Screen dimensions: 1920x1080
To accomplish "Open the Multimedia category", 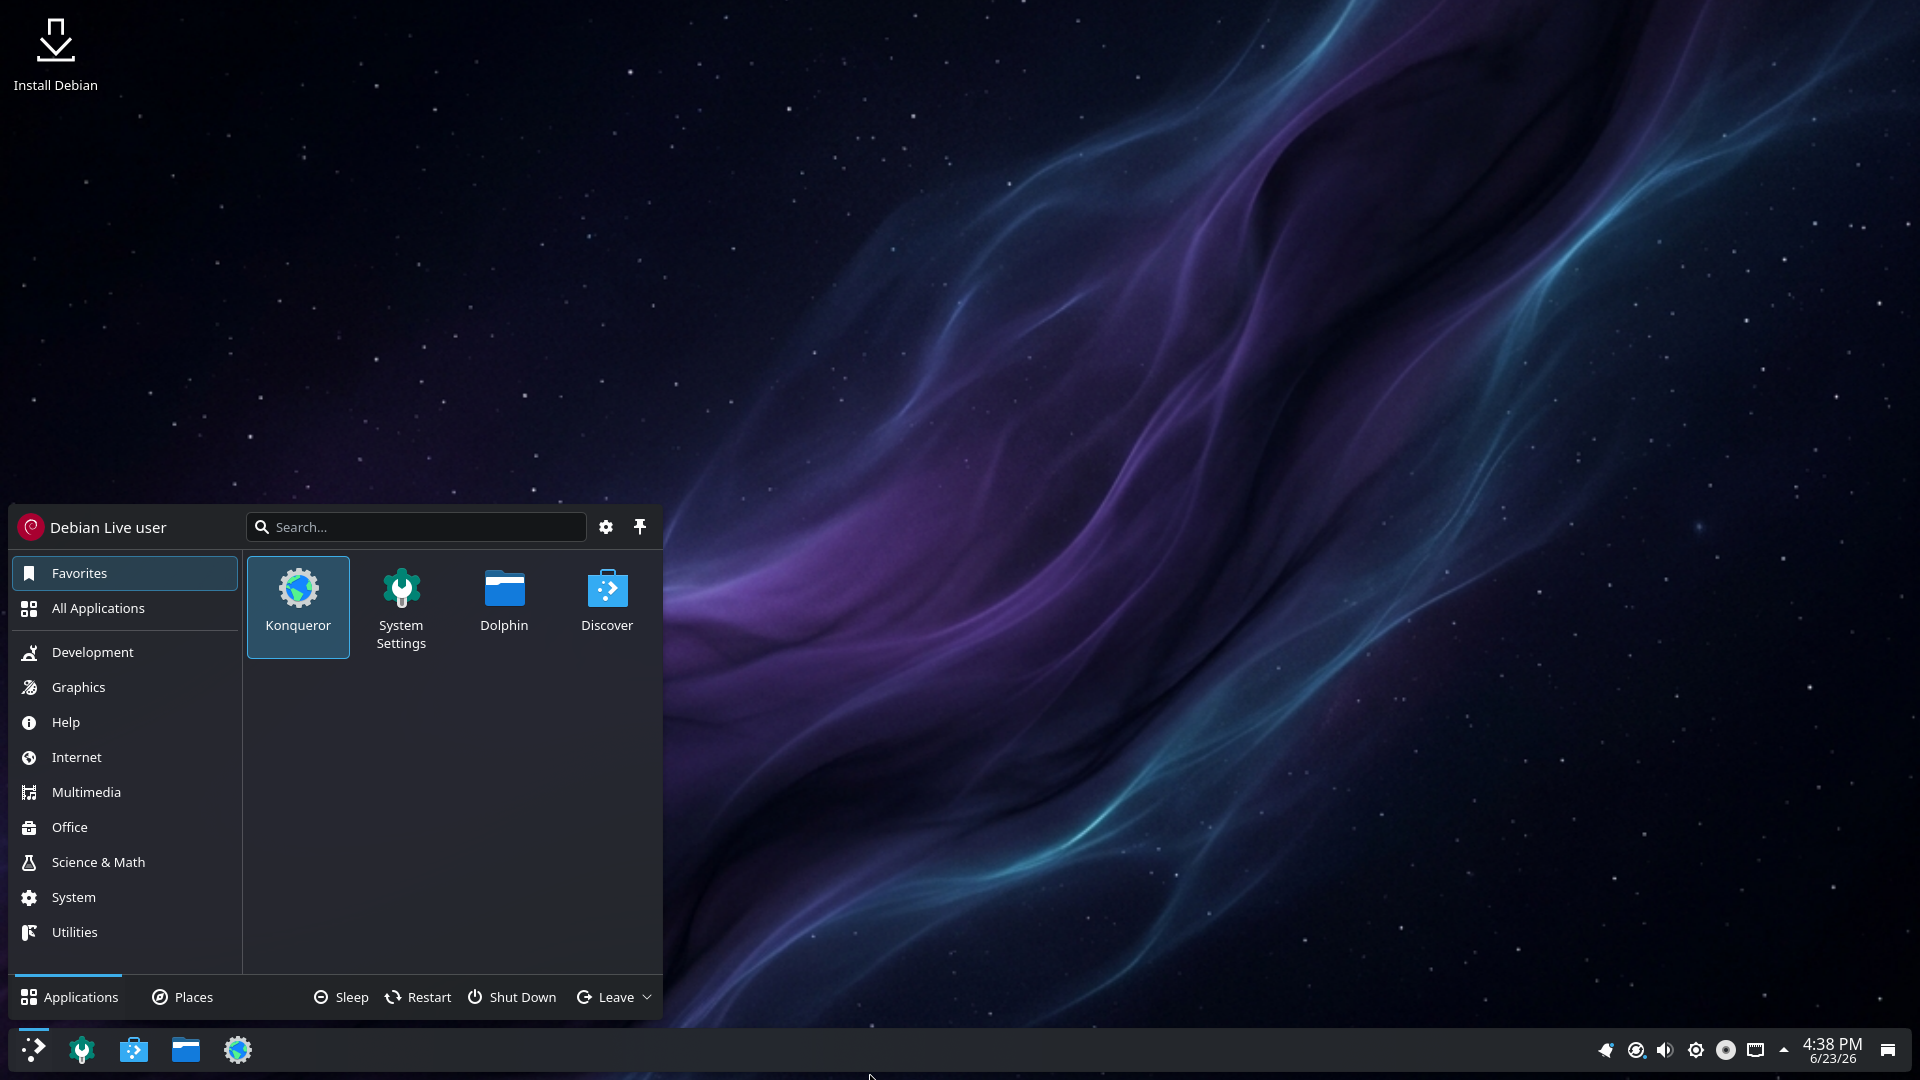I will pyautogui.click(x=125, y=792).
